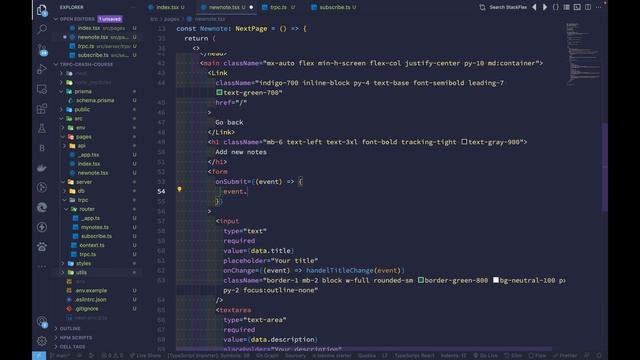The image size is (640, 360).
Task: Click the remote window indicator in status bar
Action: tap(39, 356)
